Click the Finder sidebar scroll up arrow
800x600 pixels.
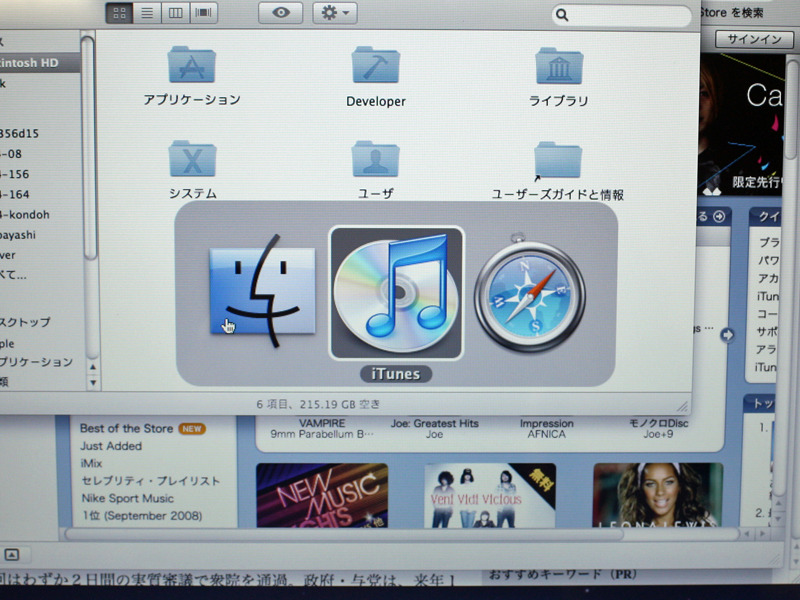(93, 367)
